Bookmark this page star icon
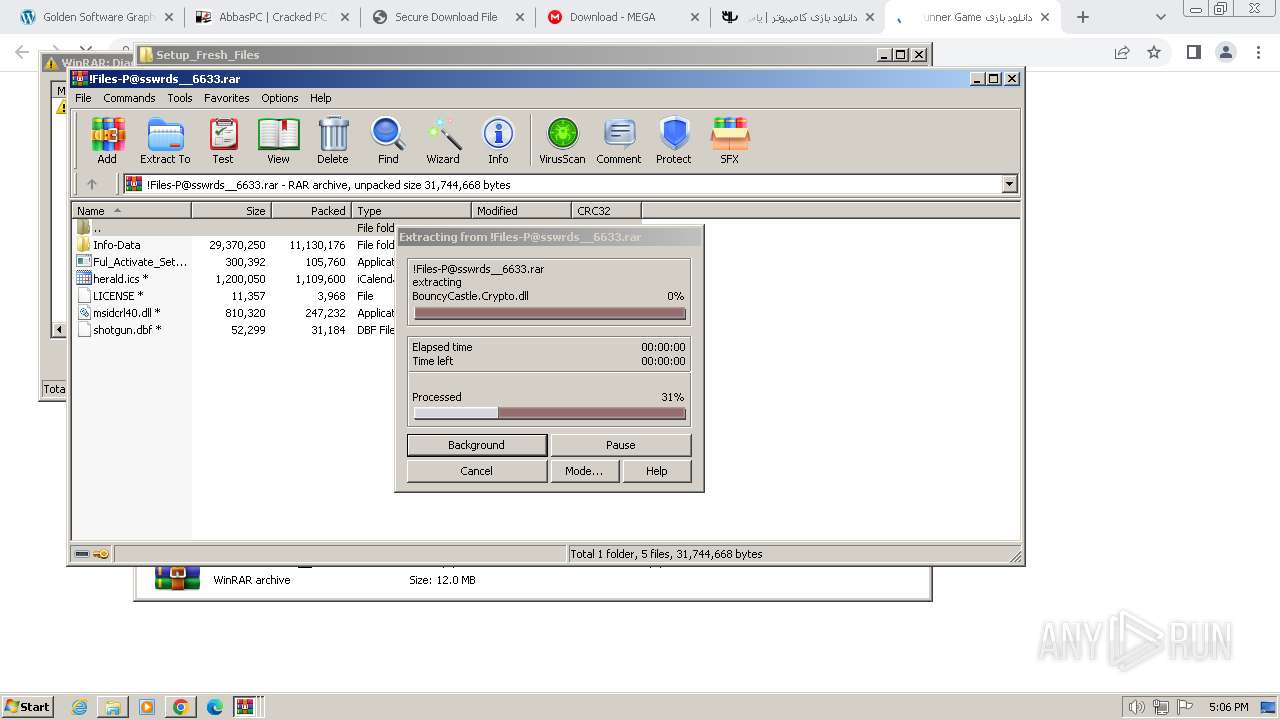 (x=1154, y=52)
